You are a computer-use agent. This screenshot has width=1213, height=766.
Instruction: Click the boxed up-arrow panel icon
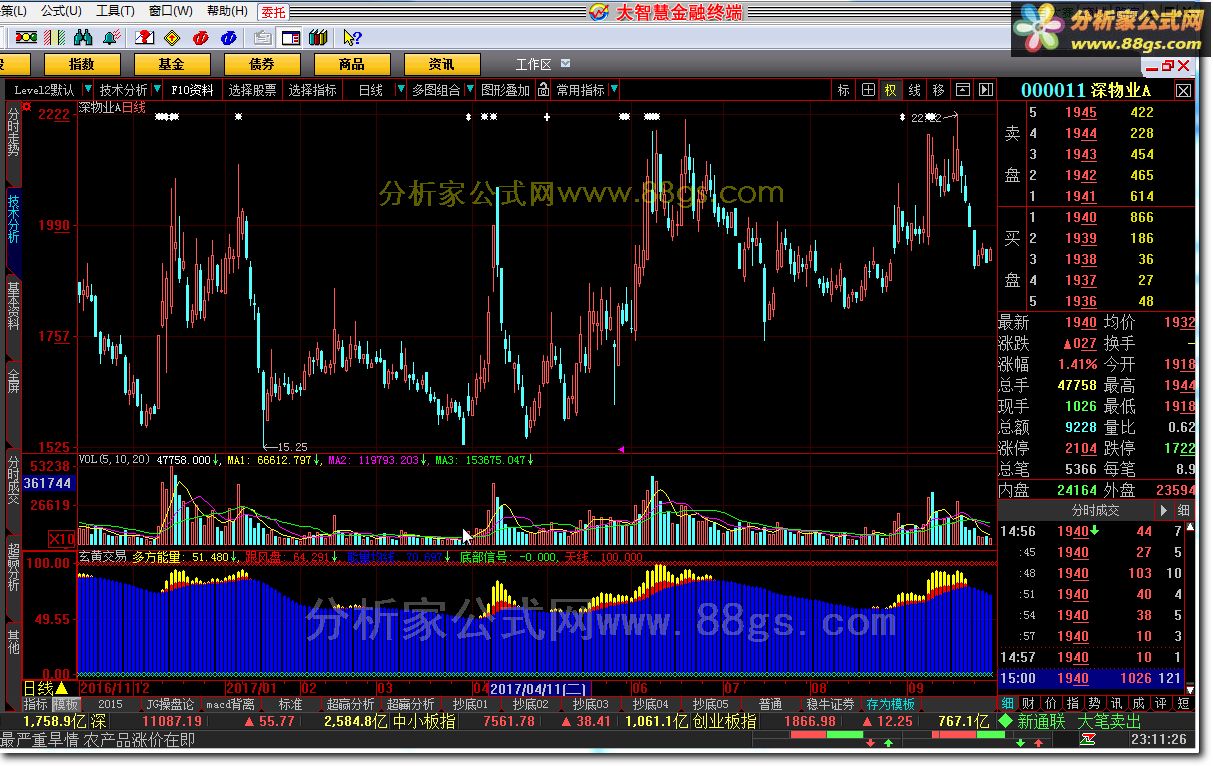coord(962,90)
